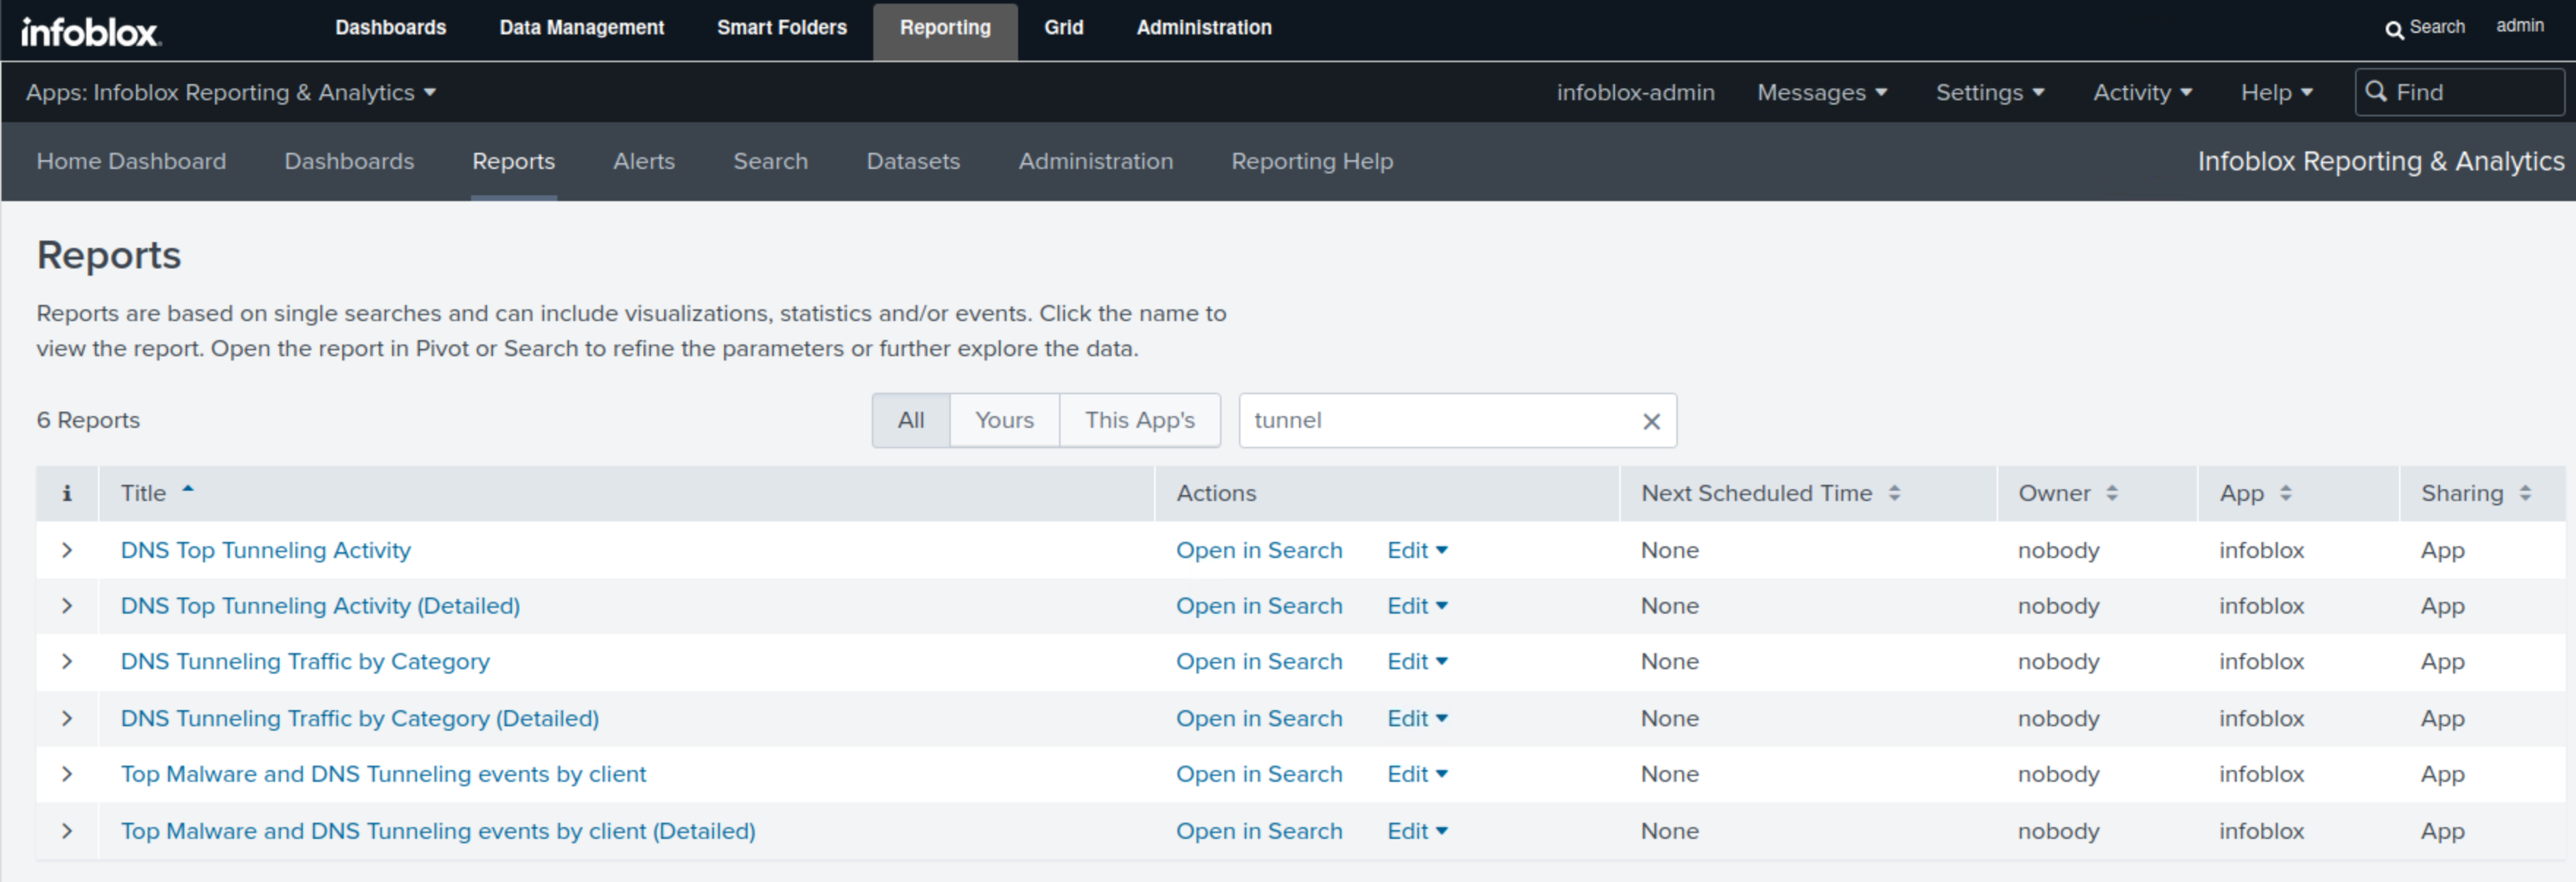Click the Find box magnifier icon

tap(2376, 91)
